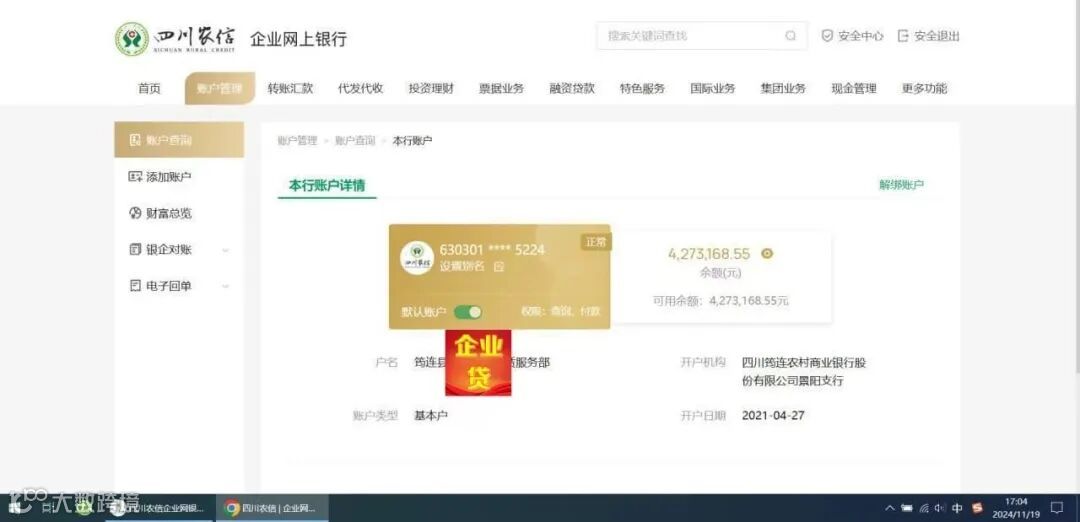Click the 安全退出 logout icon
Viewport: 1080px width, 522px height.
(x=903, y=36)
